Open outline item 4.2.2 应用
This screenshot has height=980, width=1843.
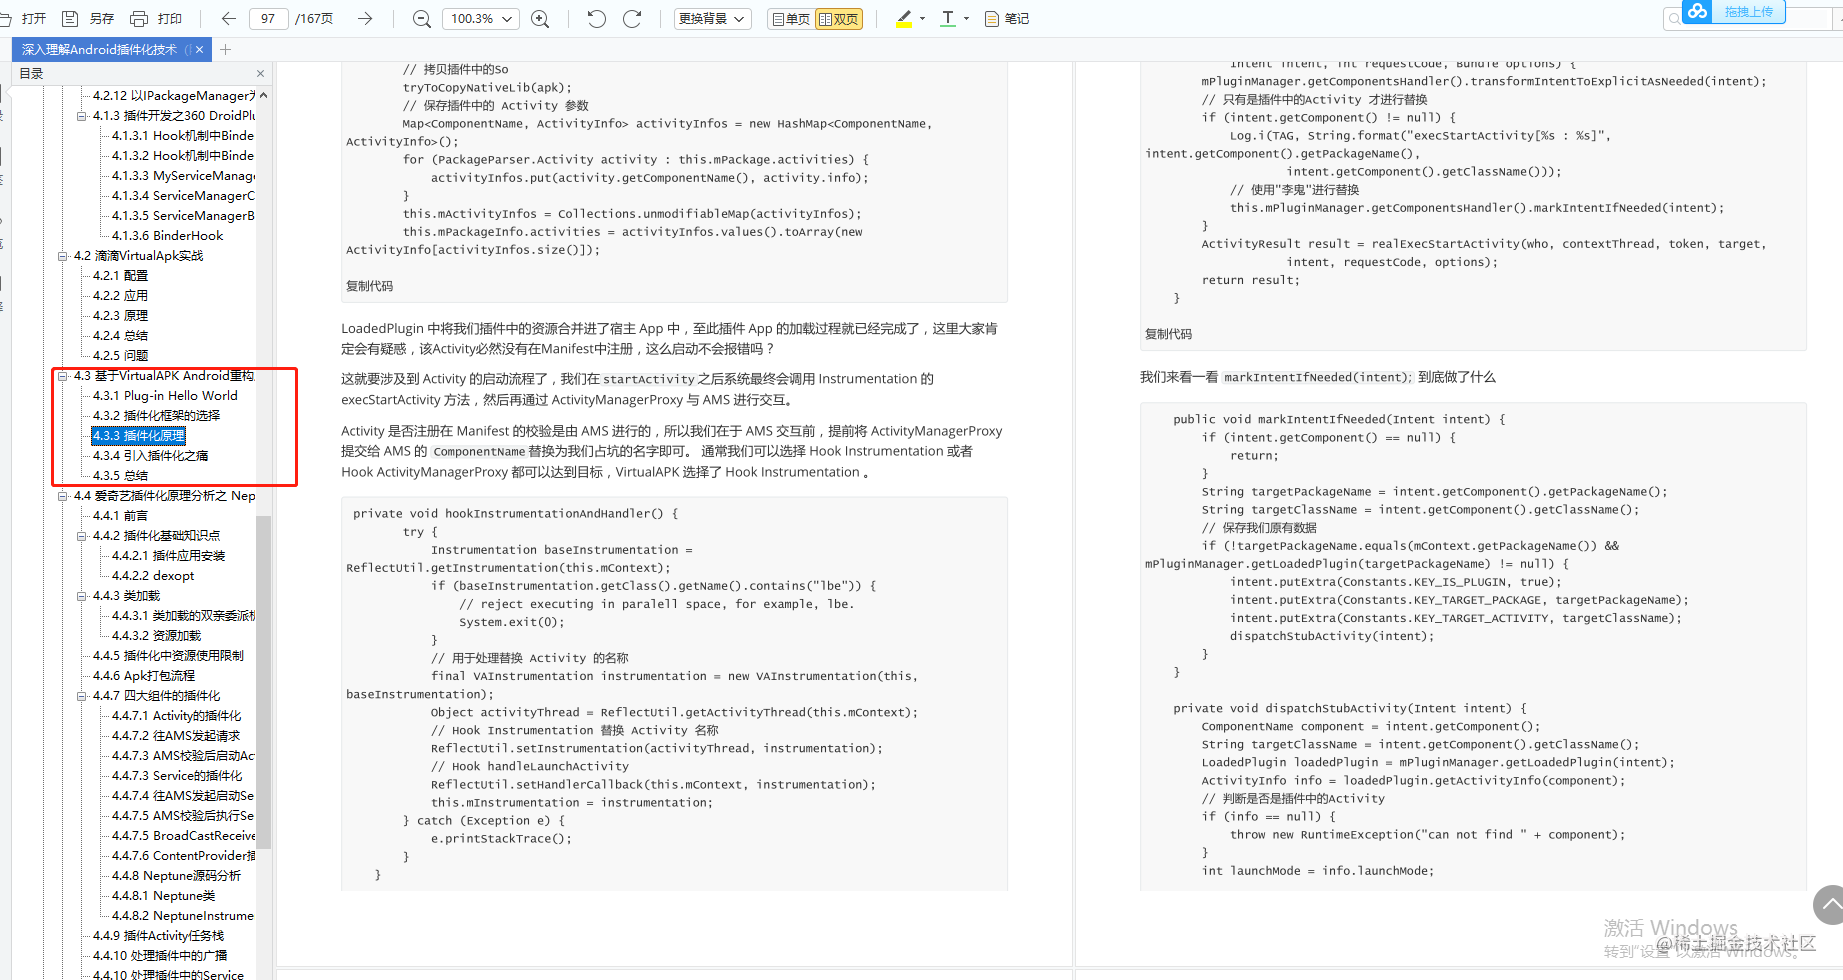click(x=120, y=296)
